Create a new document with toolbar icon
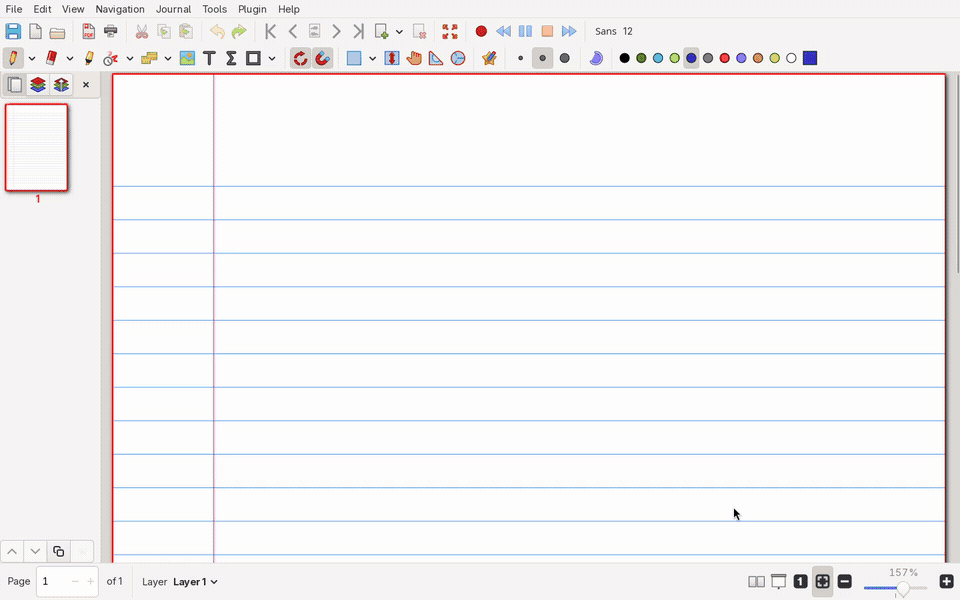Screen dimensions: 960x600 (x=36, y=31)
